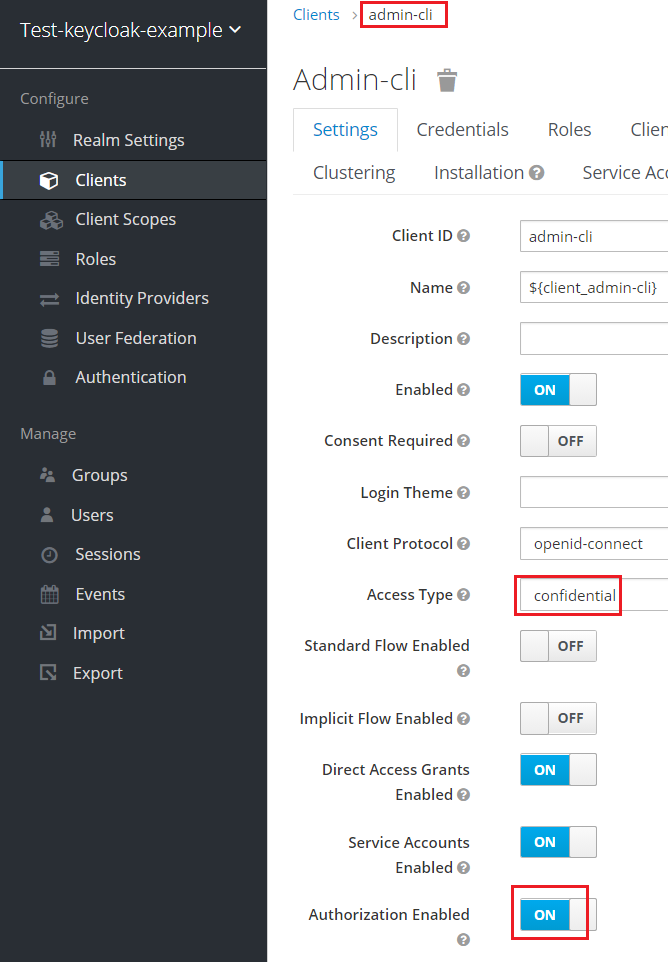Viewport: 668px width, 962px height.
Task: Click the Authentication lock icon
Action: (50, 377)
